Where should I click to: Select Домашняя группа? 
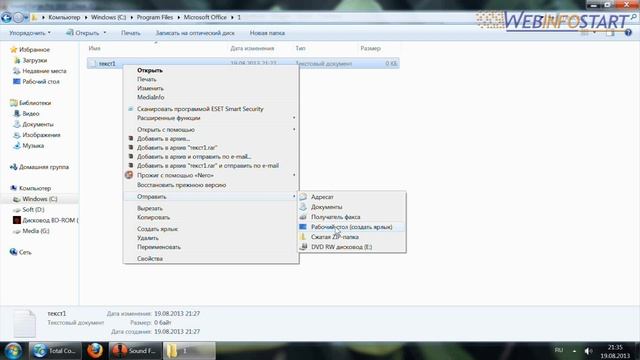[39, 167]
